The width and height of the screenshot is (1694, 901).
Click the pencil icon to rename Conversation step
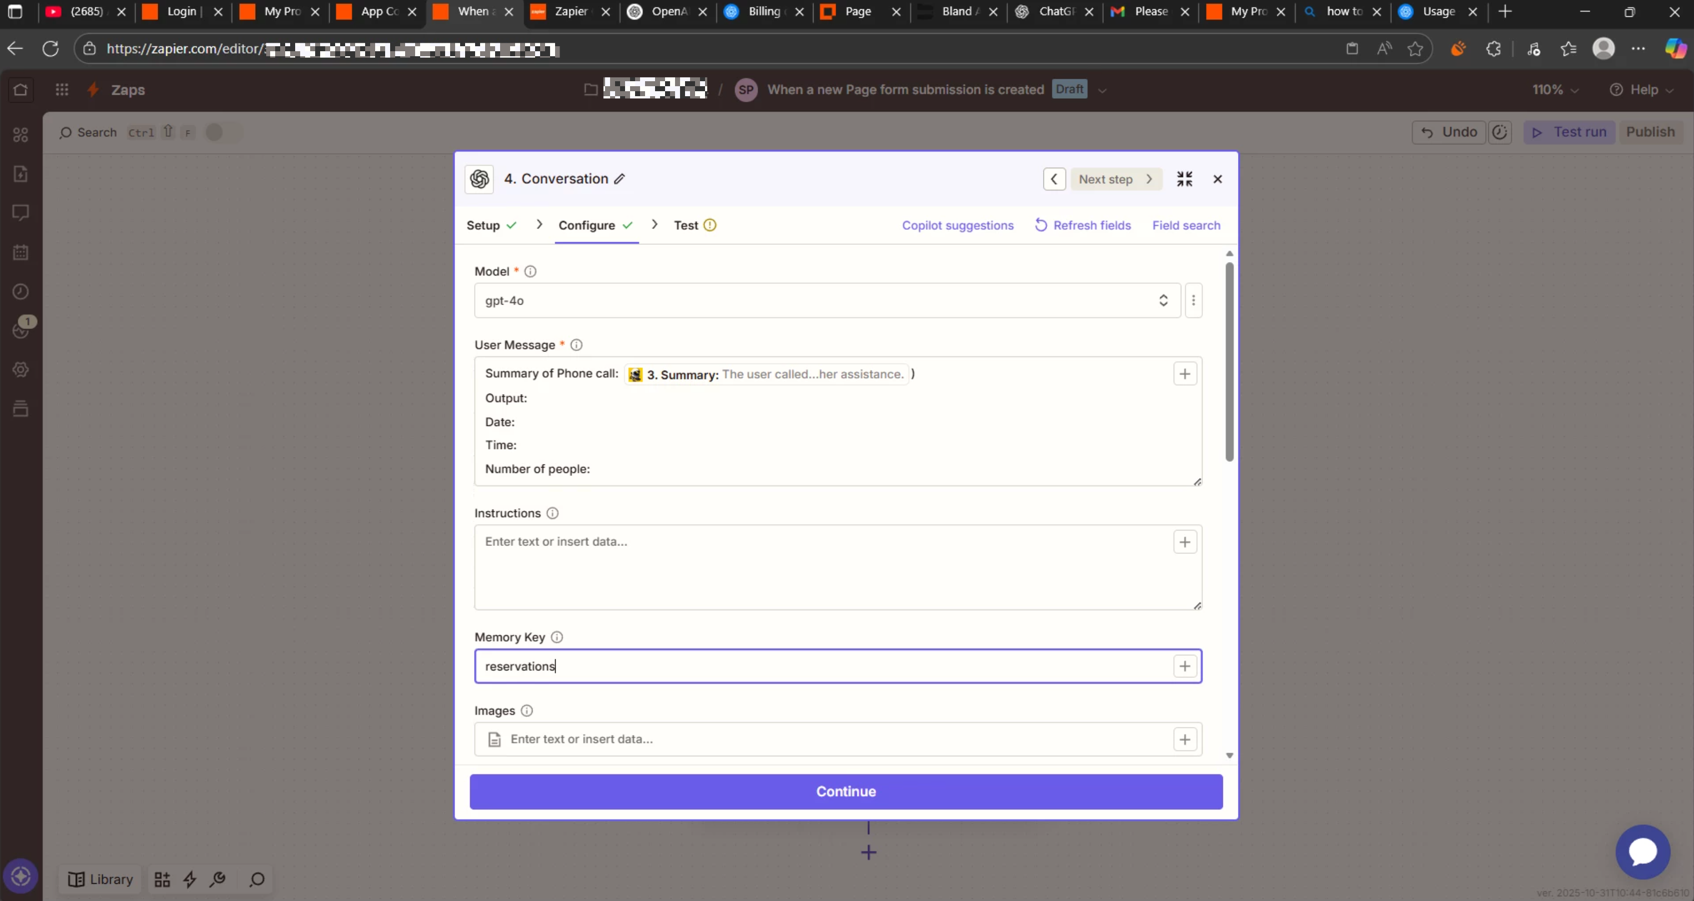coord(620,179)
